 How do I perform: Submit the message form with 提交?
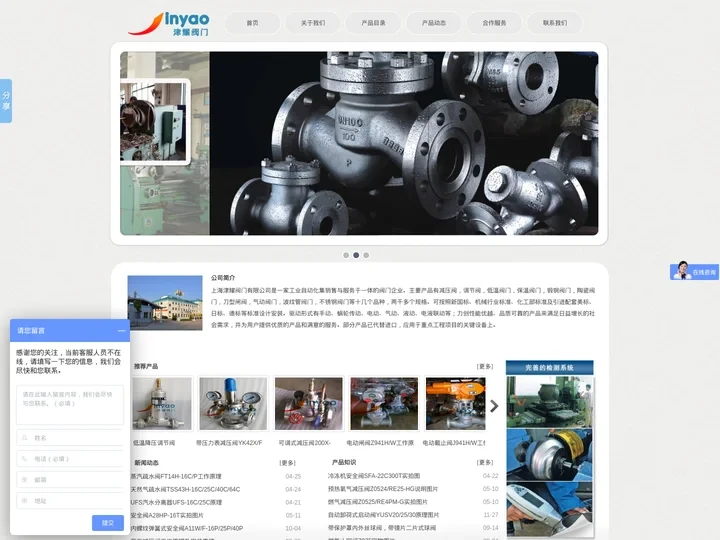(108, 523)
